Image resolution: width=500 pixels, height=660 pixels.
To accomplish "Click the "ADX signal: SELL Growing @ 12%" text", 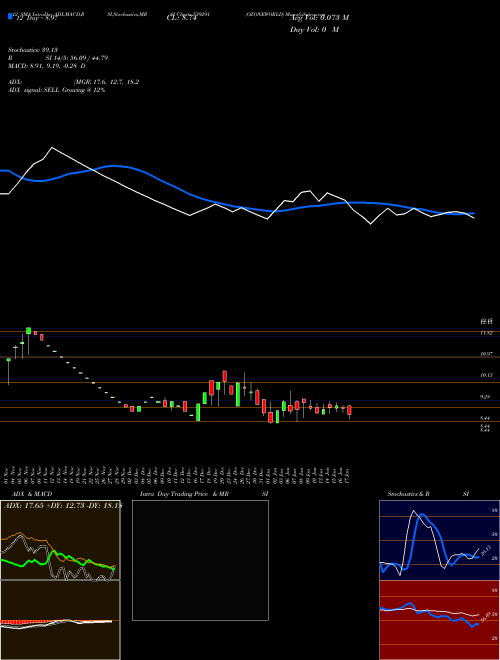I will [x=56, y=90].
